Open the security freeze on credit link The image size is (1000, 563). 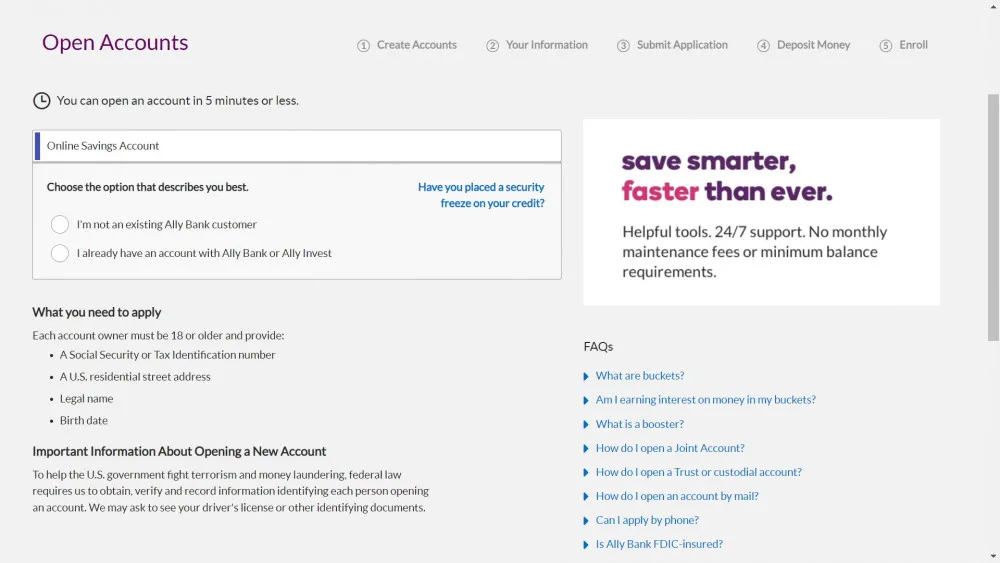482,195
